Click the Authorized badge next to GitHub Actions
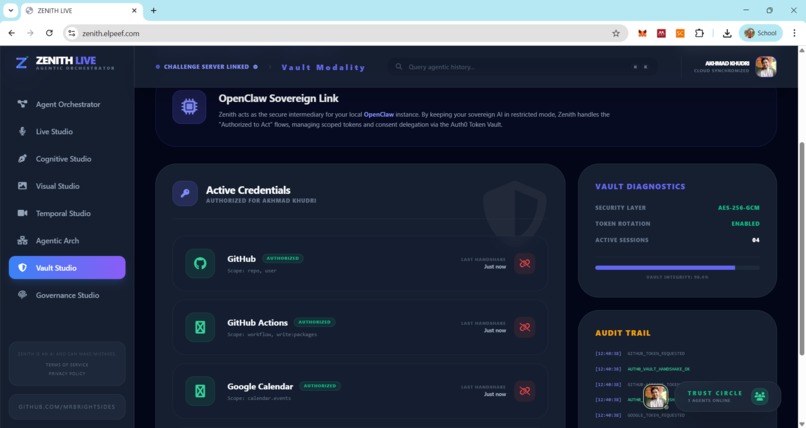Viewport: 806px width, 428px height. [315, 322]
